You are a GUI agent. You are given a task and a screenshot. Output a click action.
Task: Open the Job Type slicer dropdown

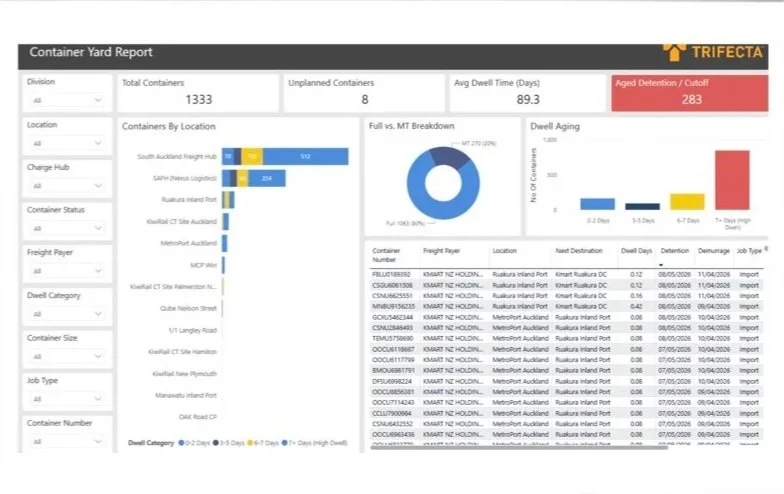pyautogui.click(x=67, y=399)
